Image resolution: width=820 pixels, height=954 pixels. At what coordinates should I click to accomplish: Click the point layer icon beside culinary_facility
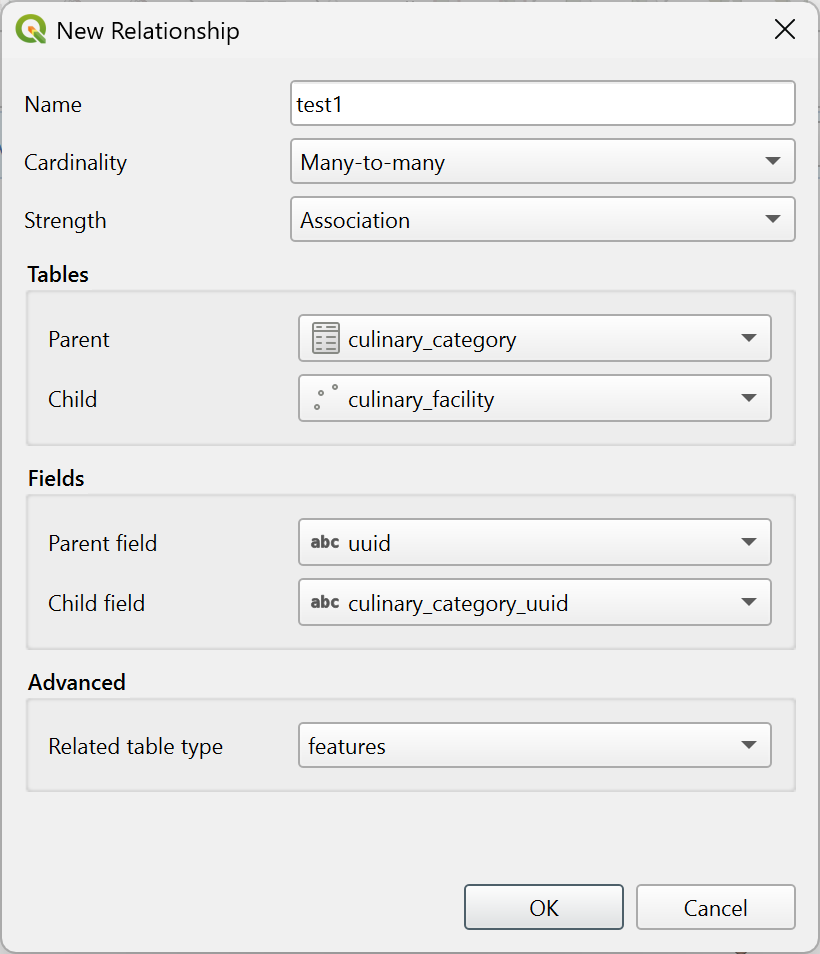point(326,399)
